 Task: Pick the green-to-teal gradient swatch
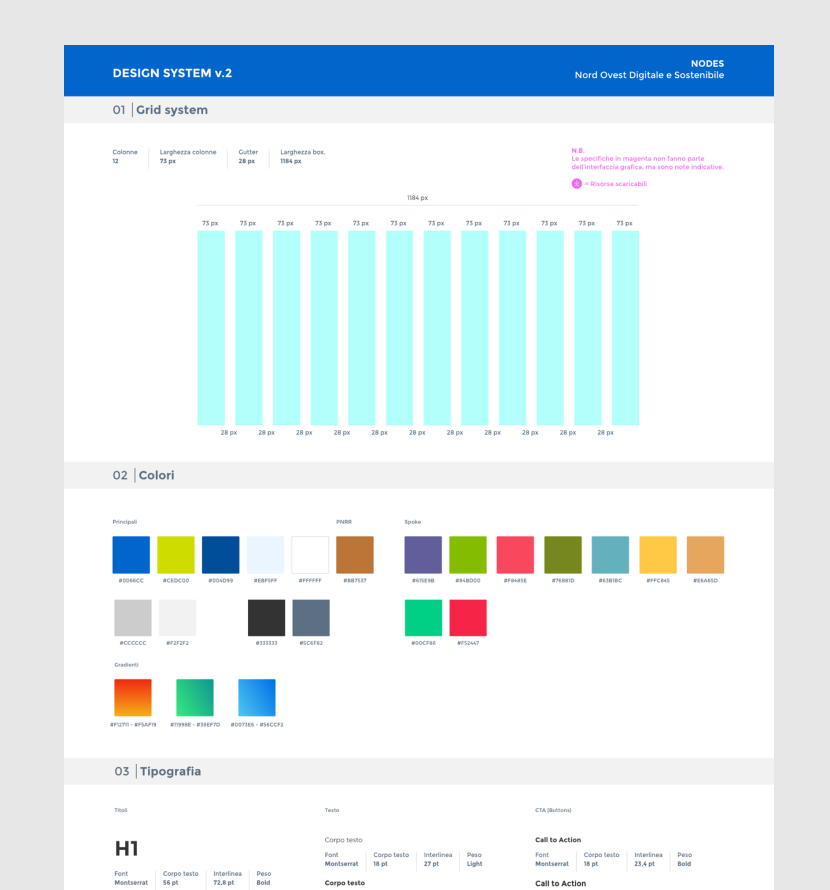195,698
